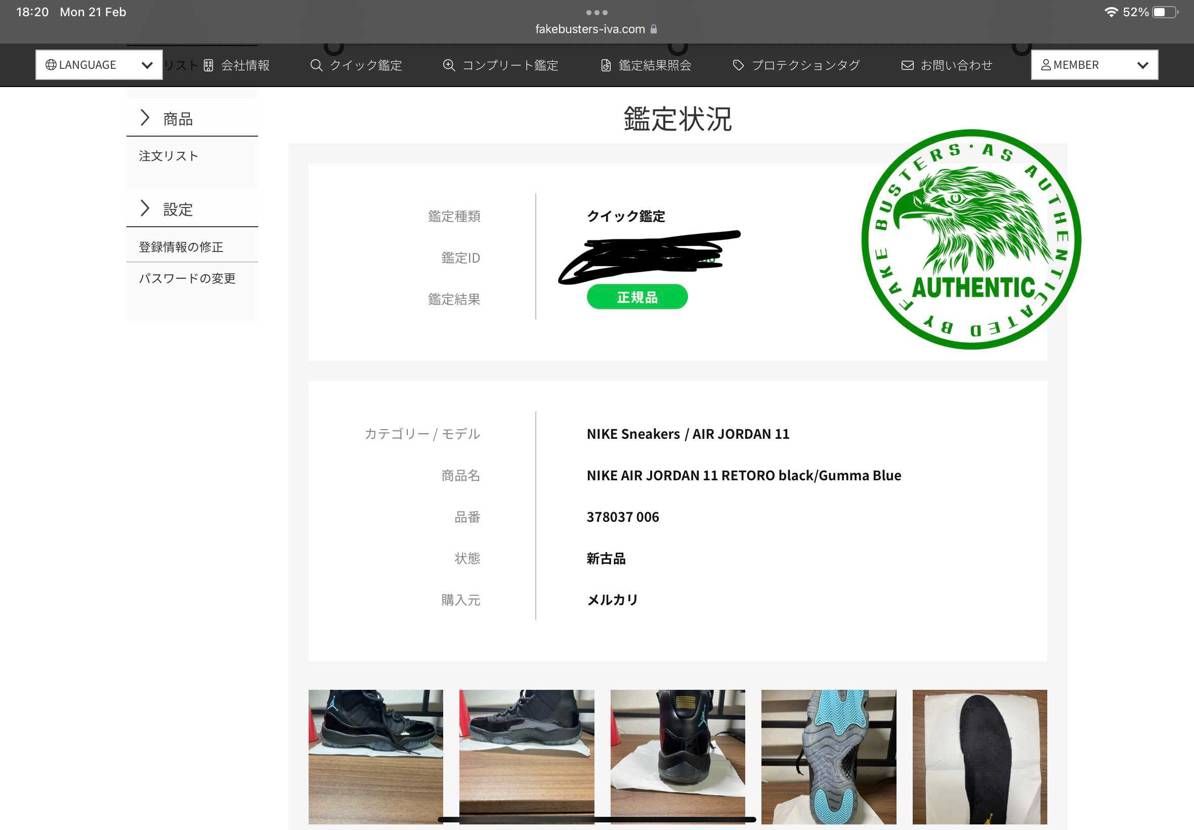
Task: Click the product name NIKE AIR JORDAN 11 RETORO
Action: coord(744,475)
